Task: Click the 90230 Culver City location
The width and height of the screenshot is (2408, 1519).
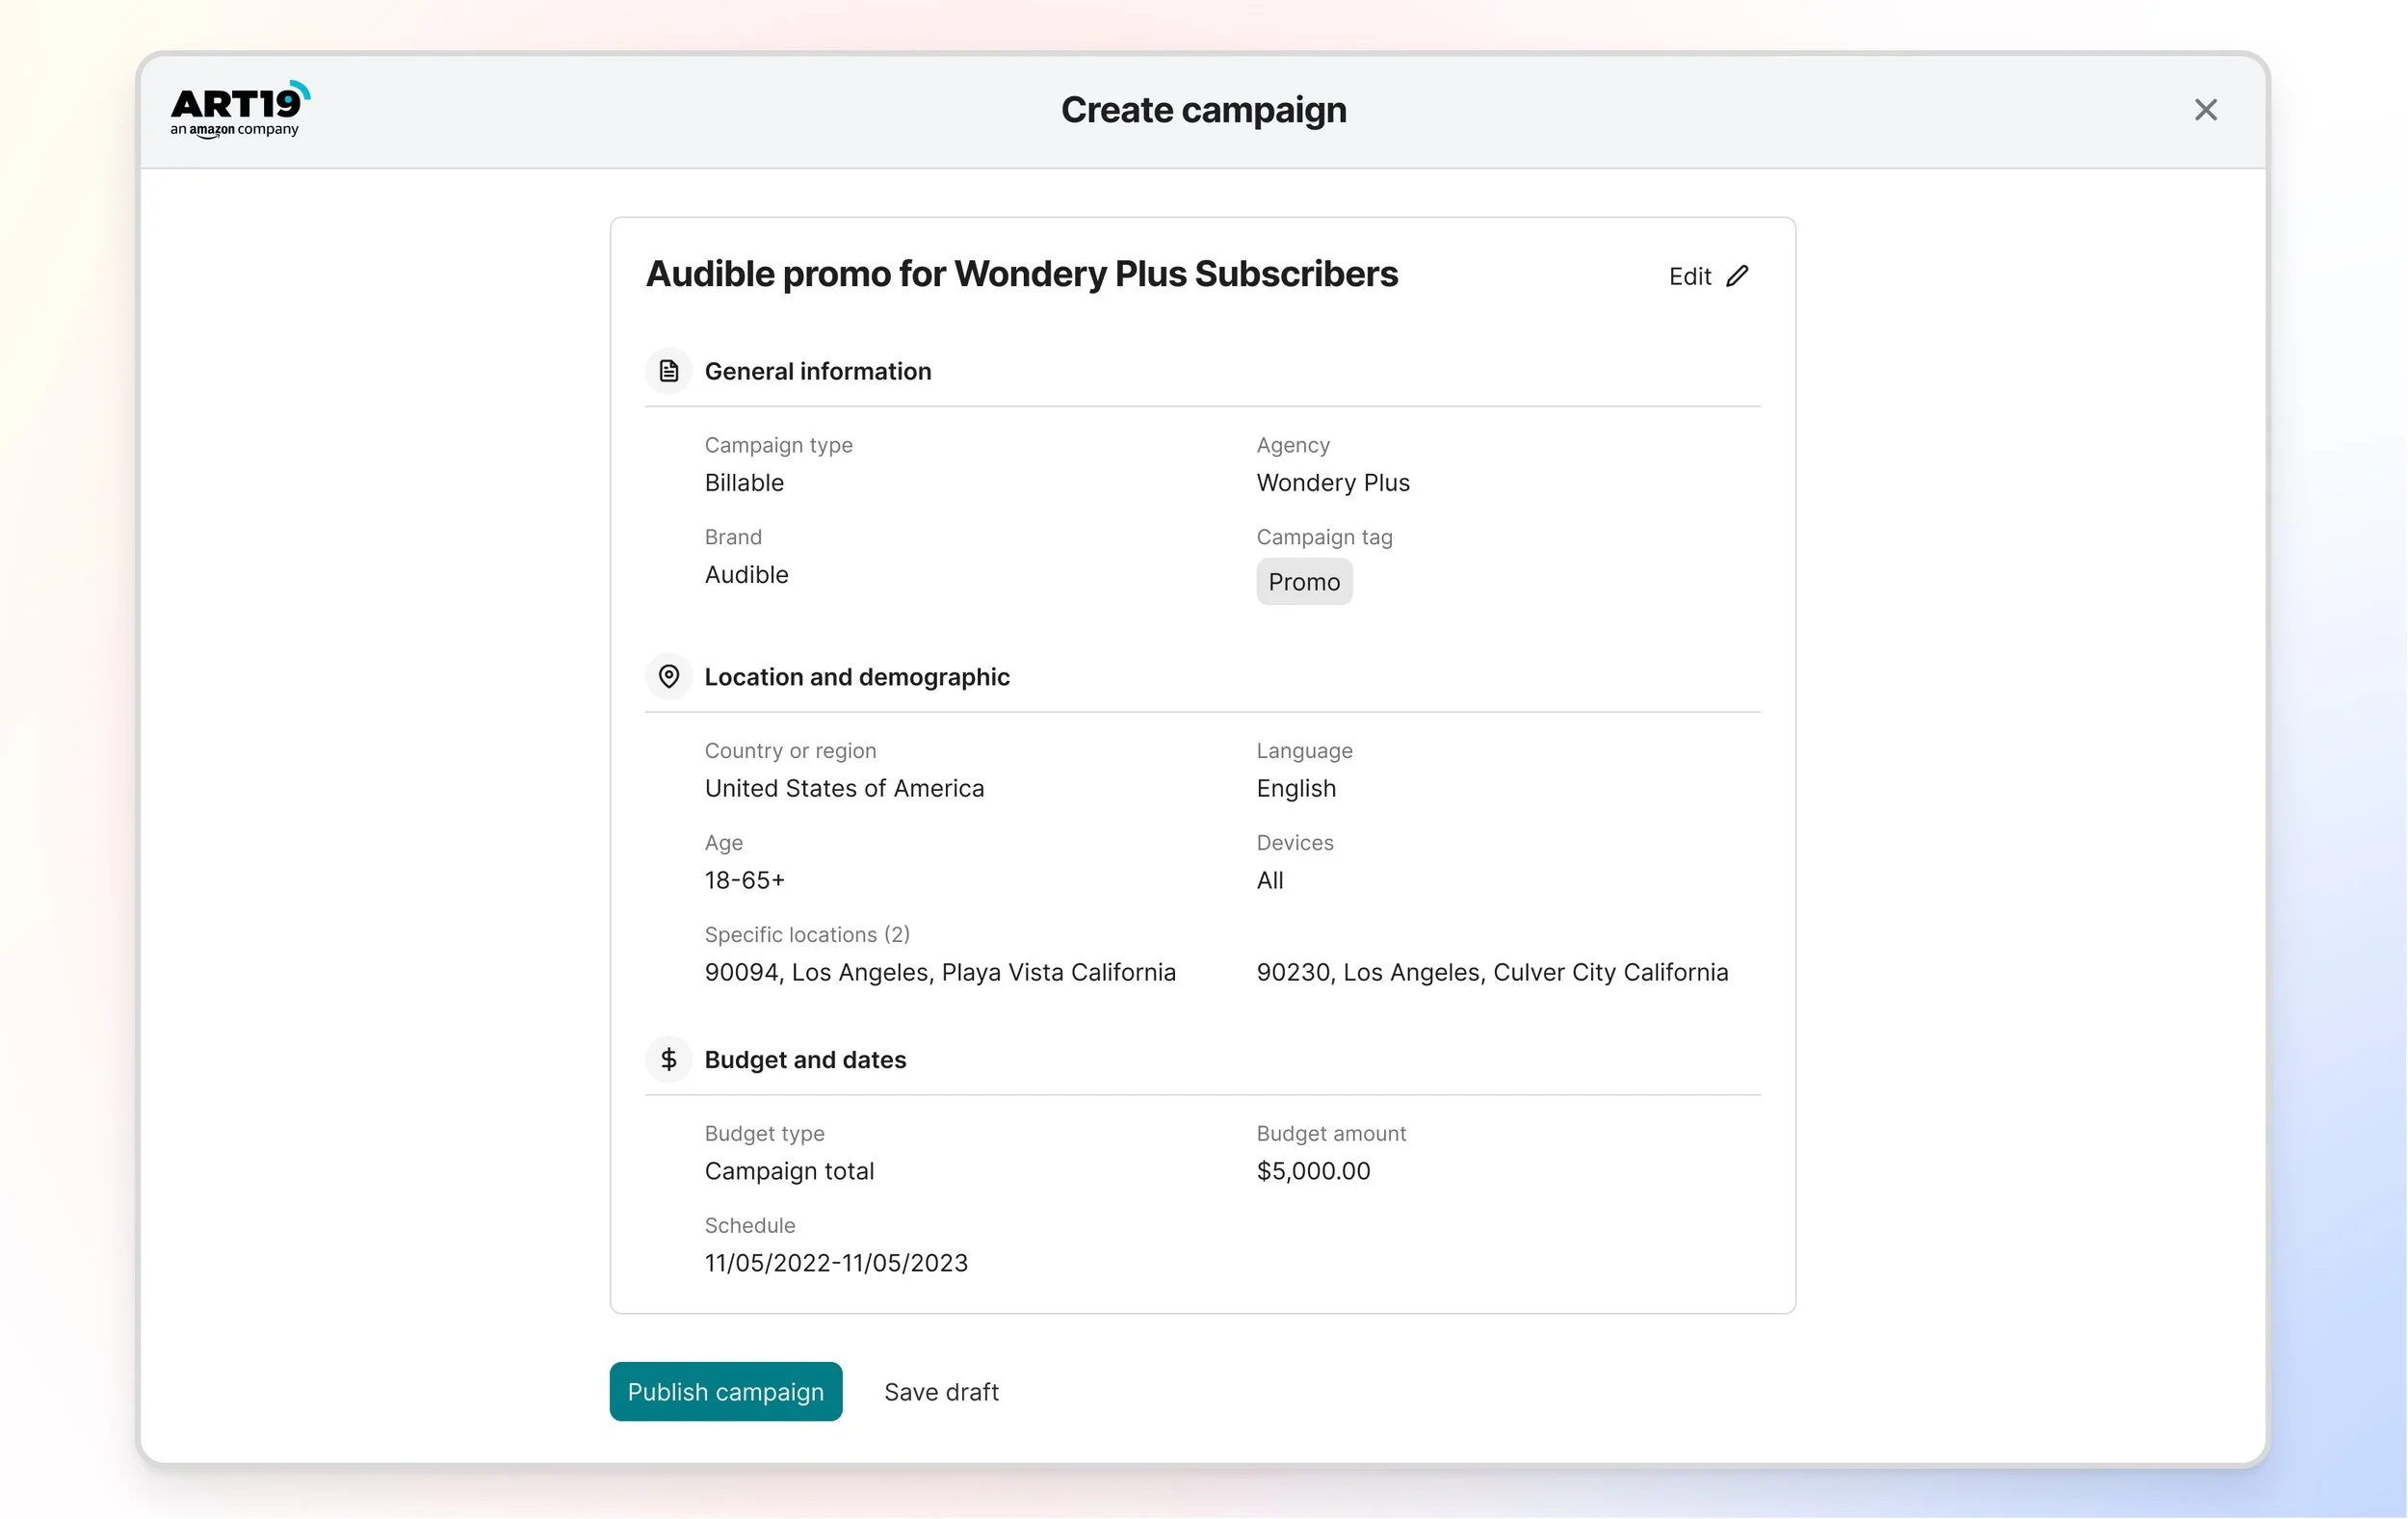Action: [1492, 973]
